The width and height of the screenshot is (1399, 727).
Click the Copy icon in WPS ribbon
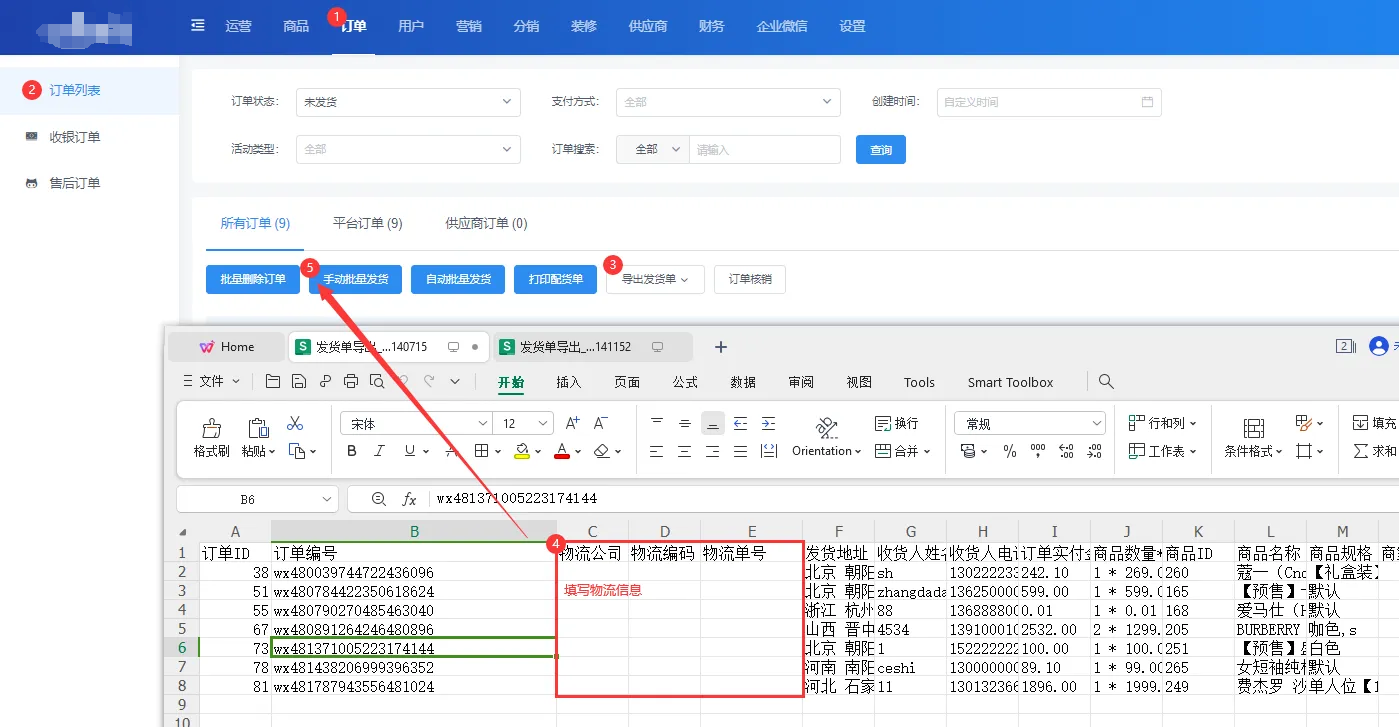[297, 451]
